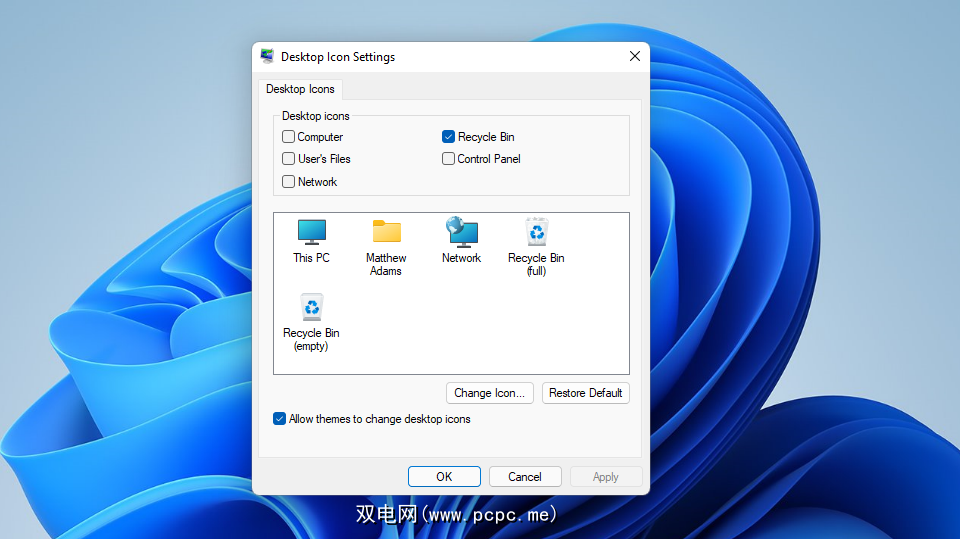Tick the User's Files checkbox
Viewport: 960px width, 539px height.
289,159
